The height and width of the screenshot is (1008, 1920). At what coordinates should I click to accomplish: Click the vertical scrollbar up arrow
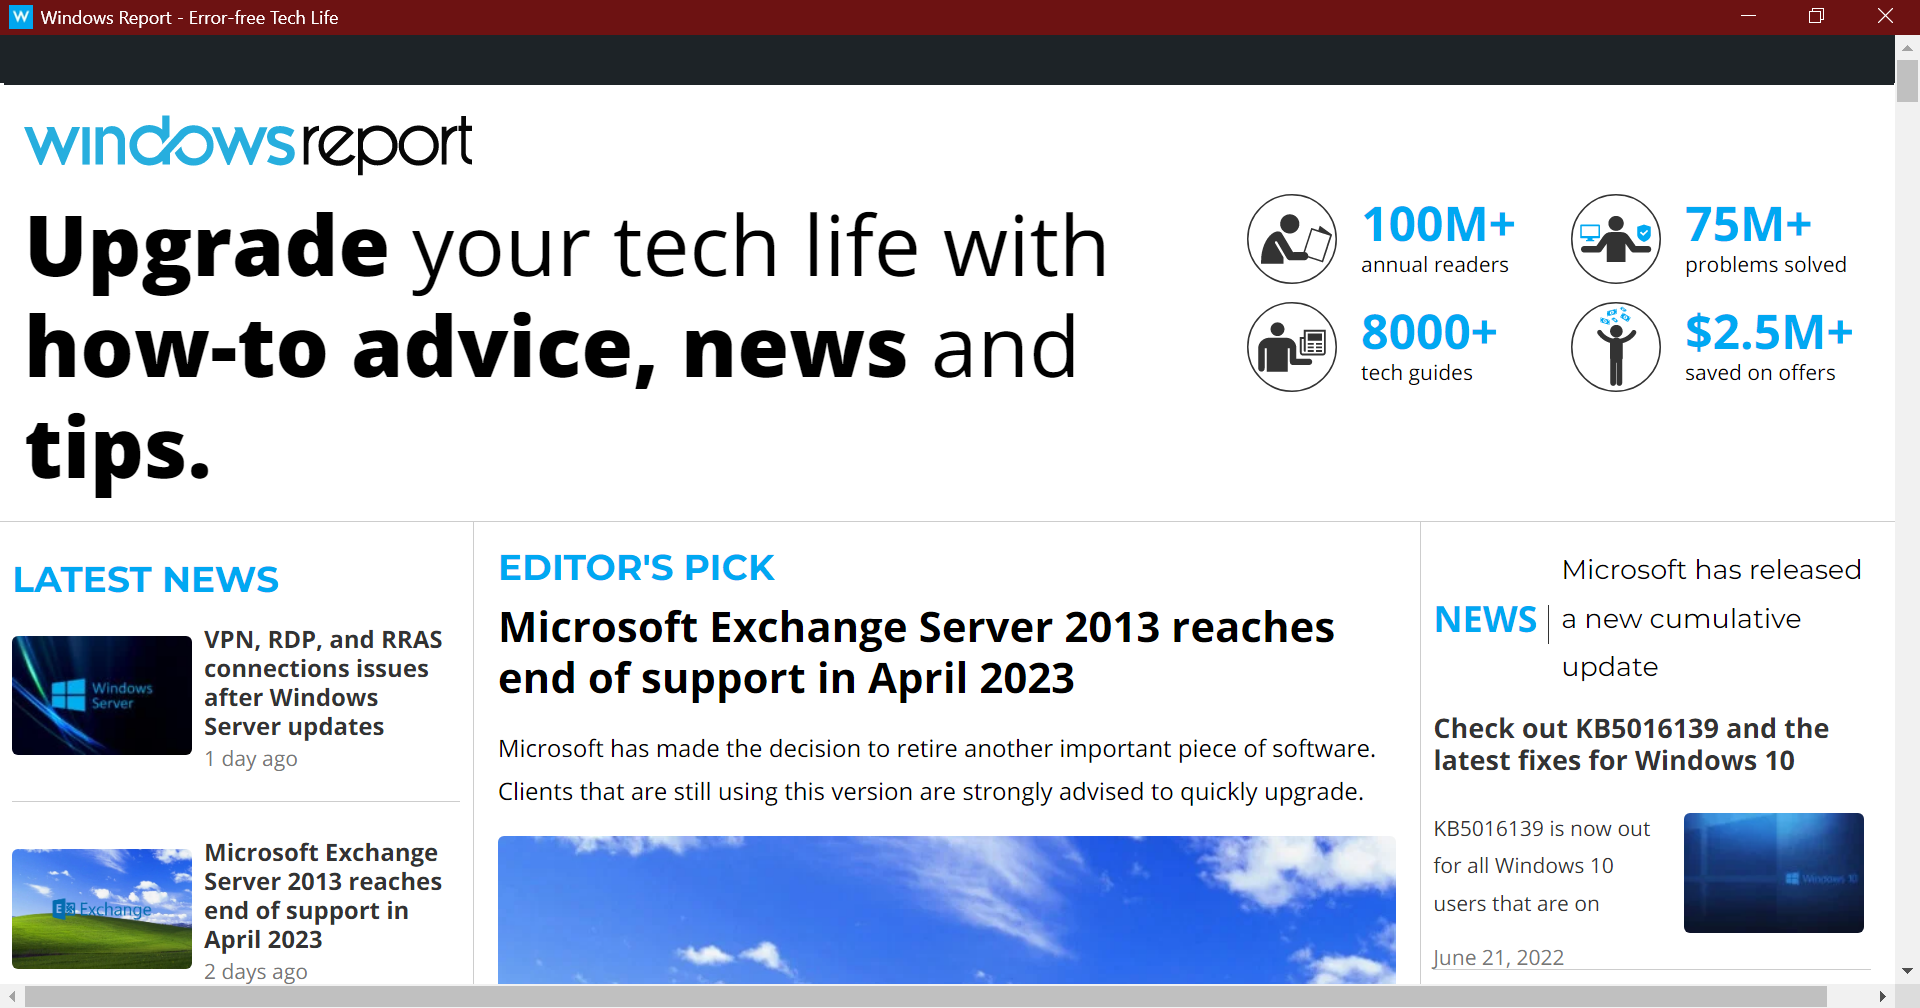[1907, 47]
